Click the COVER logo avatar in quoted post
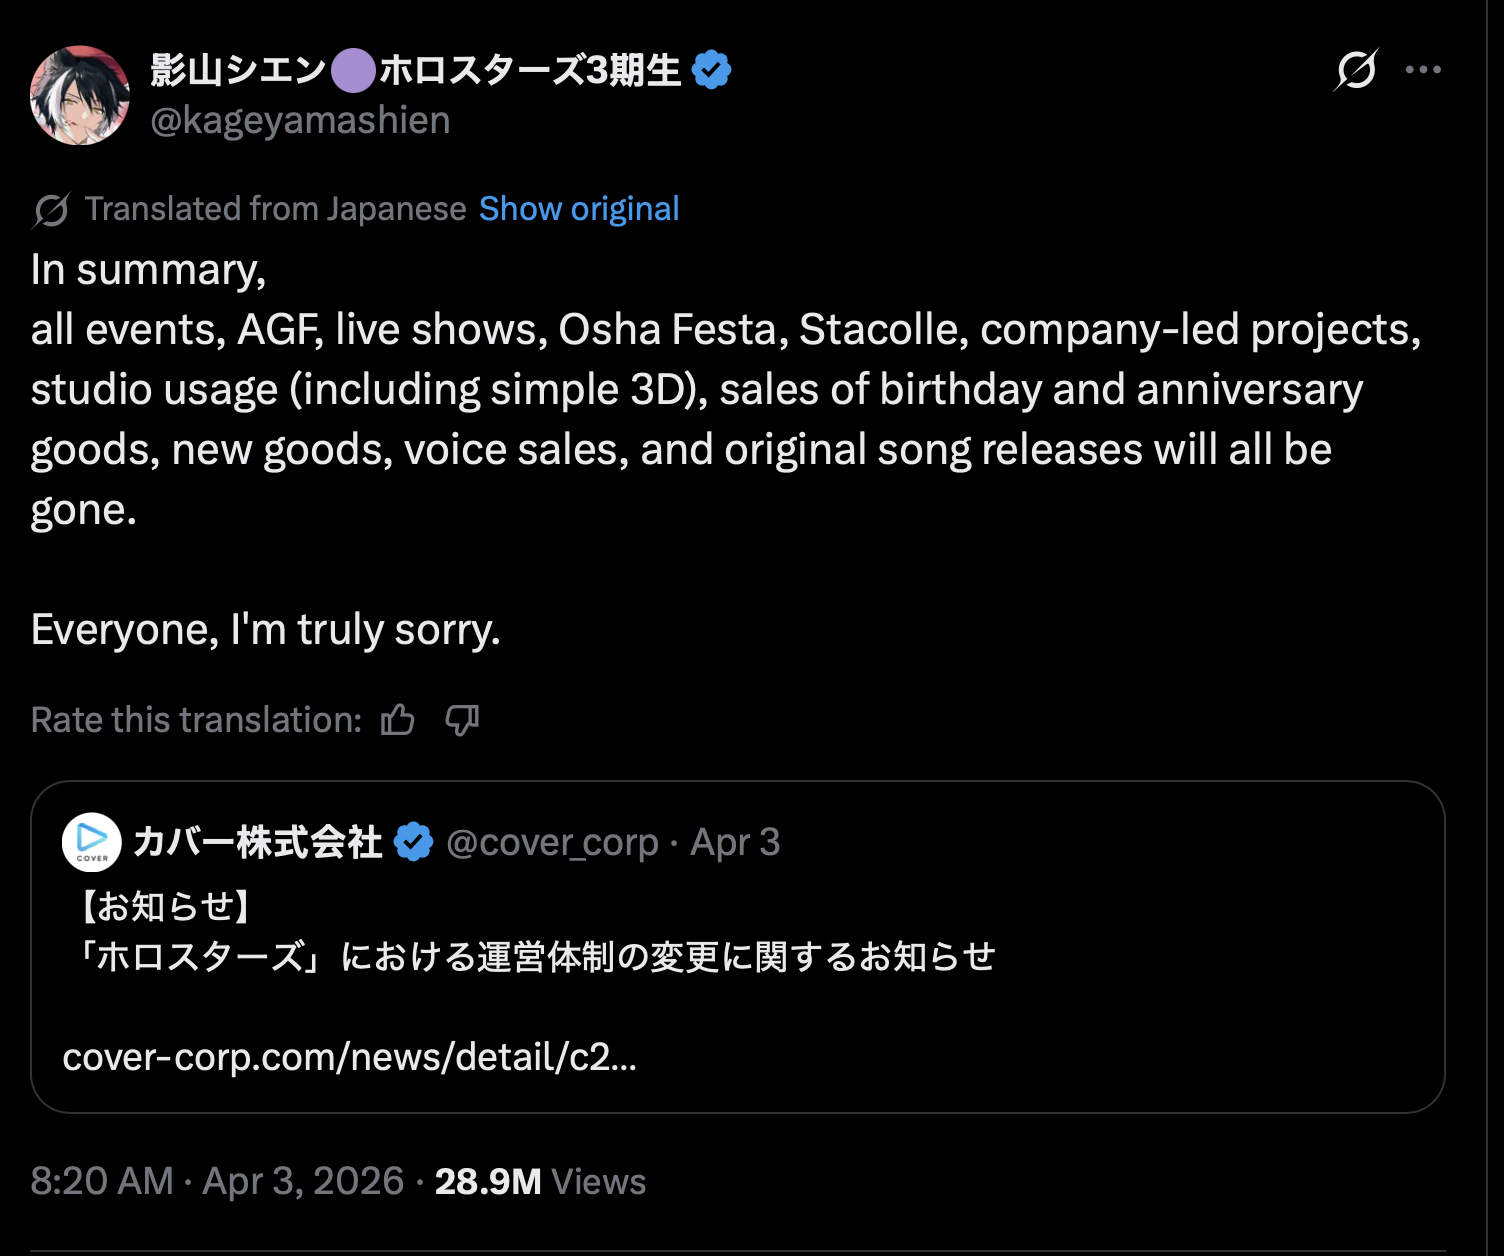The width and height of the screenshot is (1504, 1256). [92, 842]
